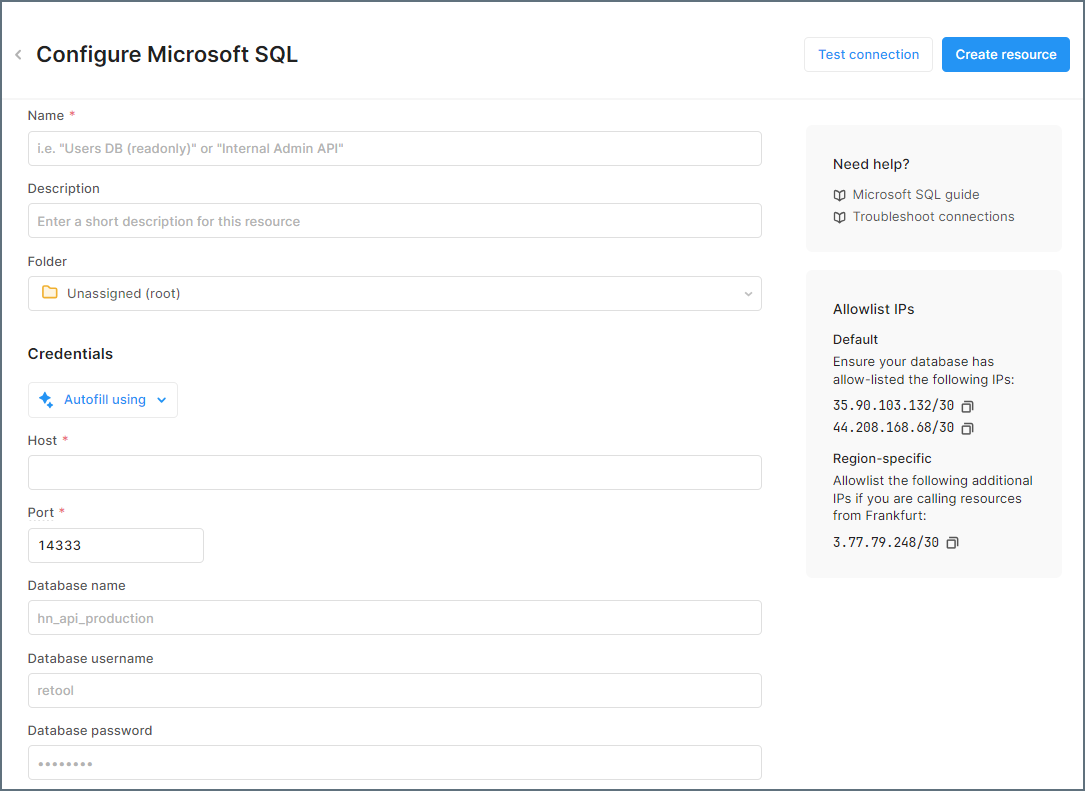
Task: Open Troubleshoot connections documentation
Action: click(x=932, y=217)
